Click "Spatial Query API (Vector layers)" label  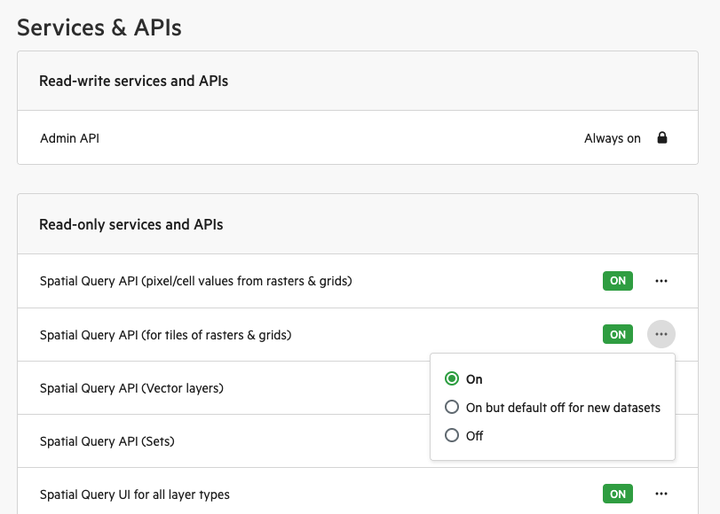(x=132, y=388)
